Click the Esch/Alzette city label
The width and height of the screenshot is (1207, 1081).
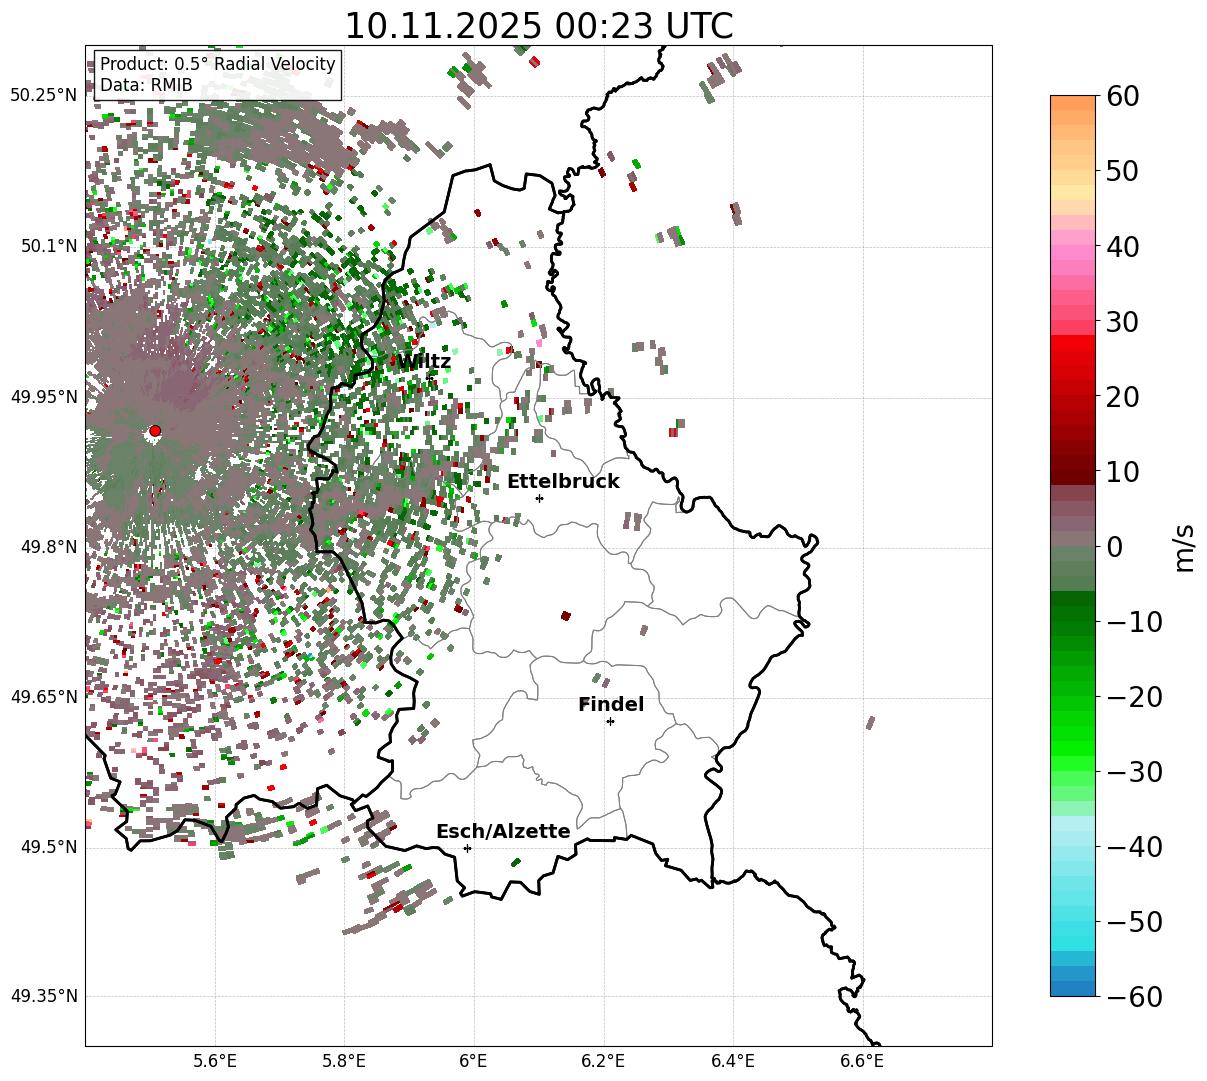[x=503, y=831]
